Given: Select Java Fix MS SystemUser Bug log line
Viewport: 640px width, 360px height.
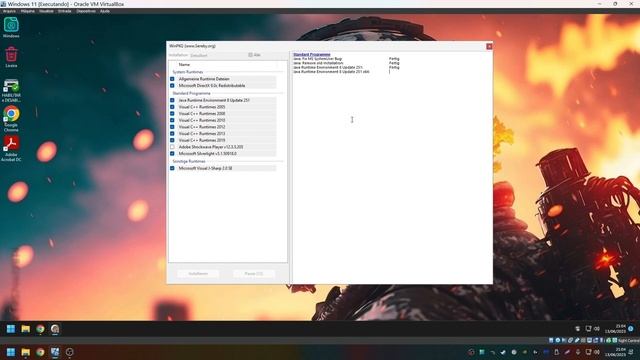Looking at the screenshot, I should 318,59.
